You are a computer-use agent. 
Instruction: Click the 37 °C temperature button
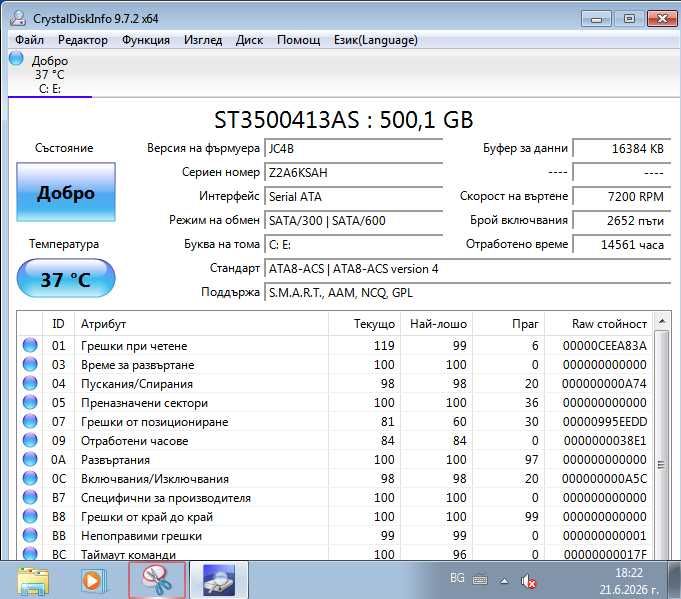coord(66,278)
